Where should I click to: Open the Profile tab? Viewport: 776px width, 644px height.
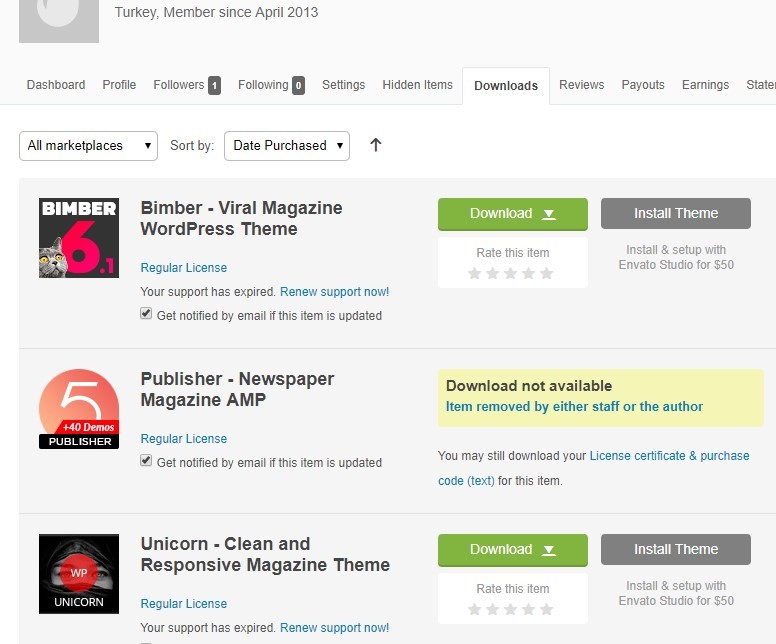[x=119, y=85]
